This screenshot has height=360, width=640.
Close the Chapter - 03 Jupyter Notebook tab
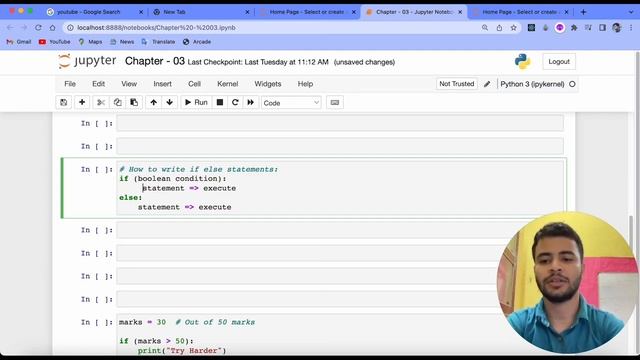460,12
